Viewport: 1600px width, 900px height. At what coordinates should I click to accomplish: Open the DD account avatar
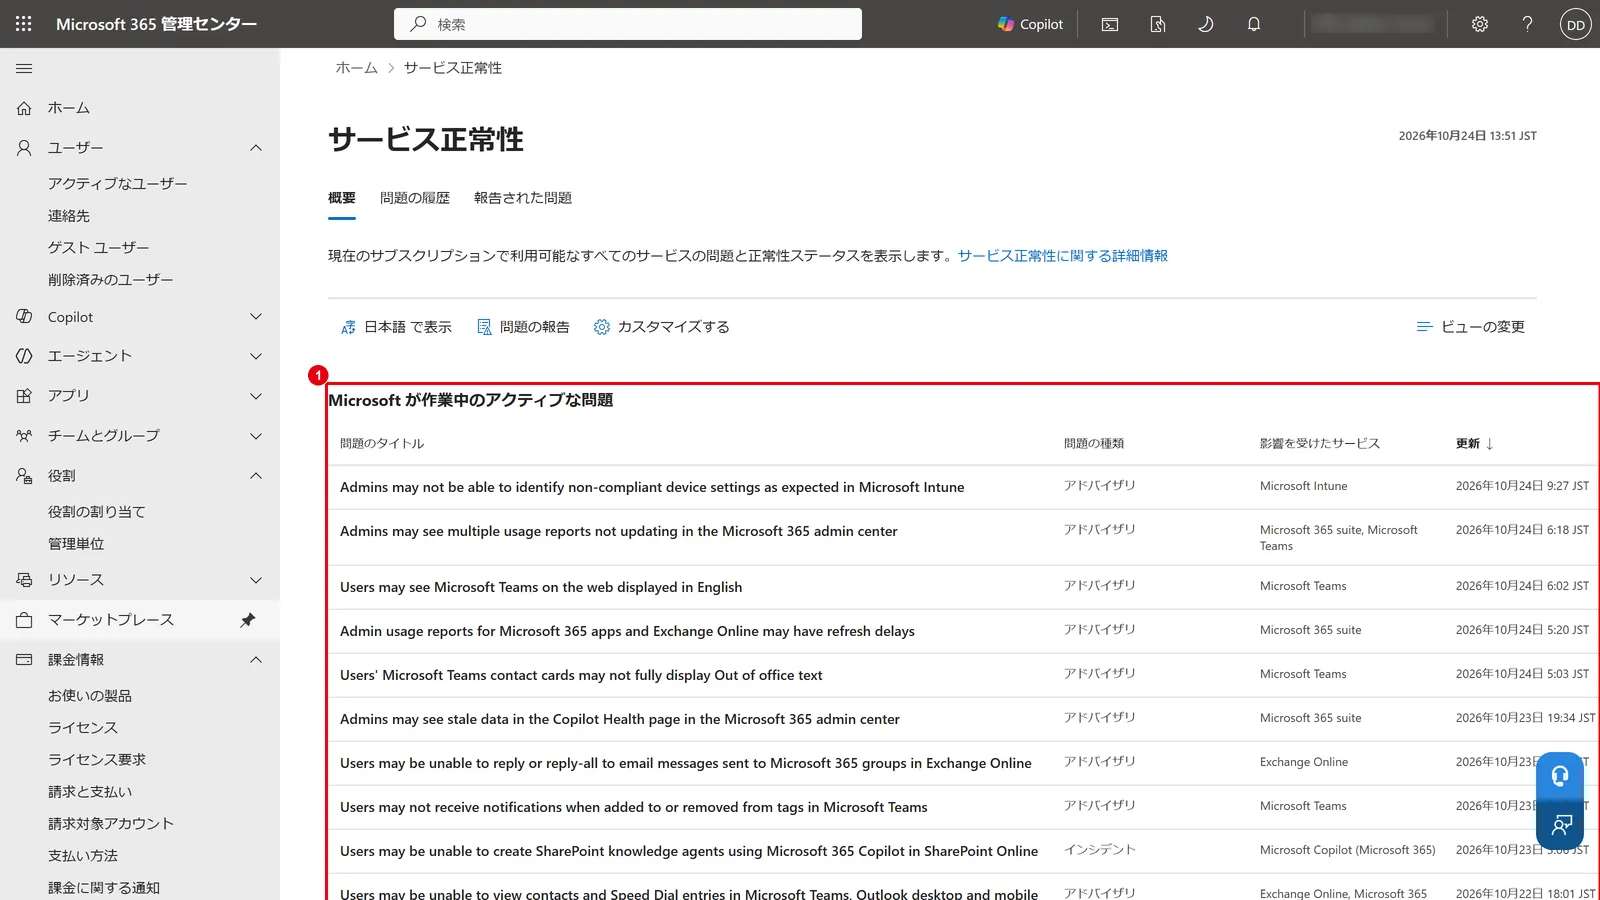pyautogui.click(x=1576, y=24)
